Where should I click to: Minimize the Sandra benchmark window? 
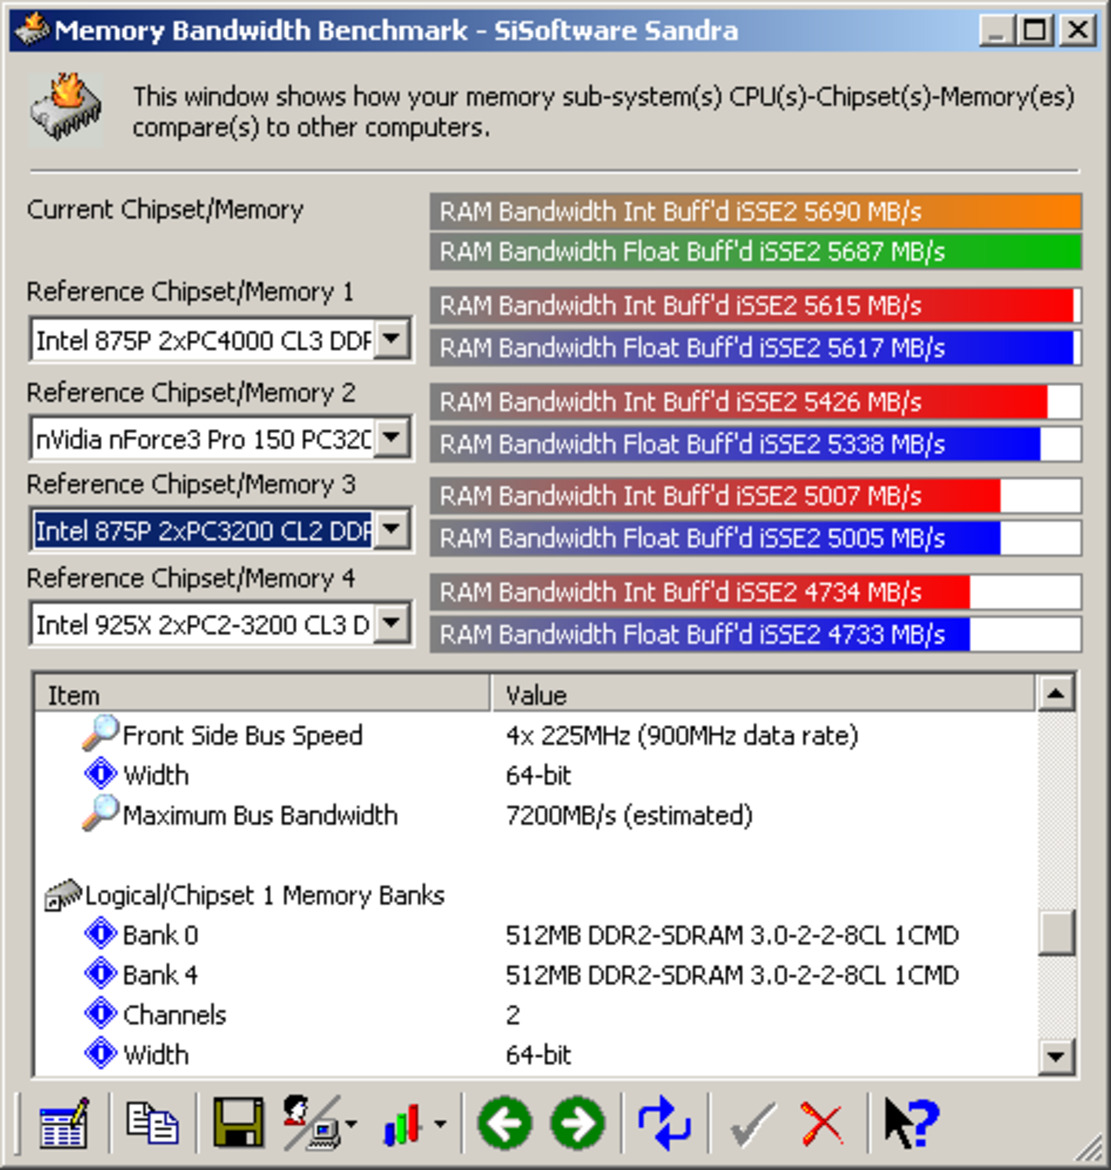[996, 31]
